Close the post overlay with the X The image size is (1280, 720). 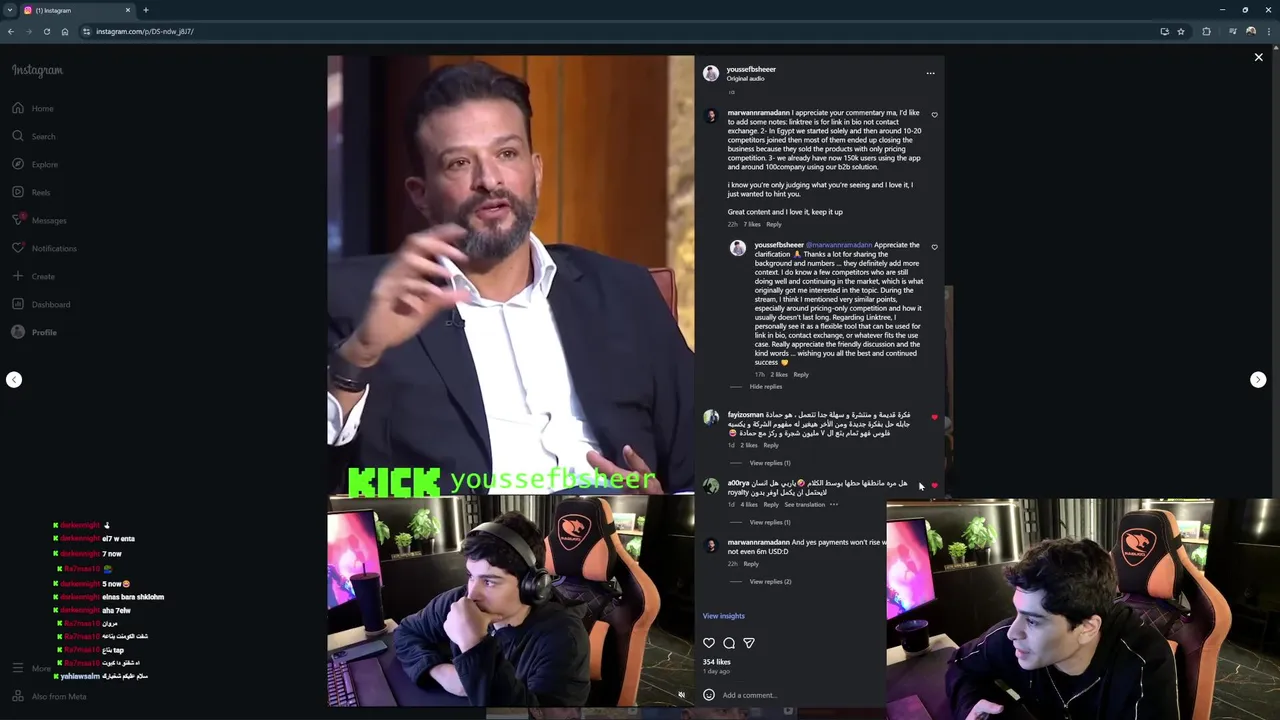click(x=1259, y=58)
